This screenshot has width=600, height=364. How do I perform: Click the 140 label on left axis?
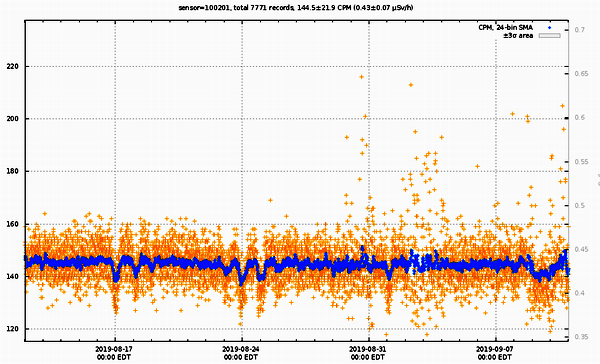click(12, 277)
